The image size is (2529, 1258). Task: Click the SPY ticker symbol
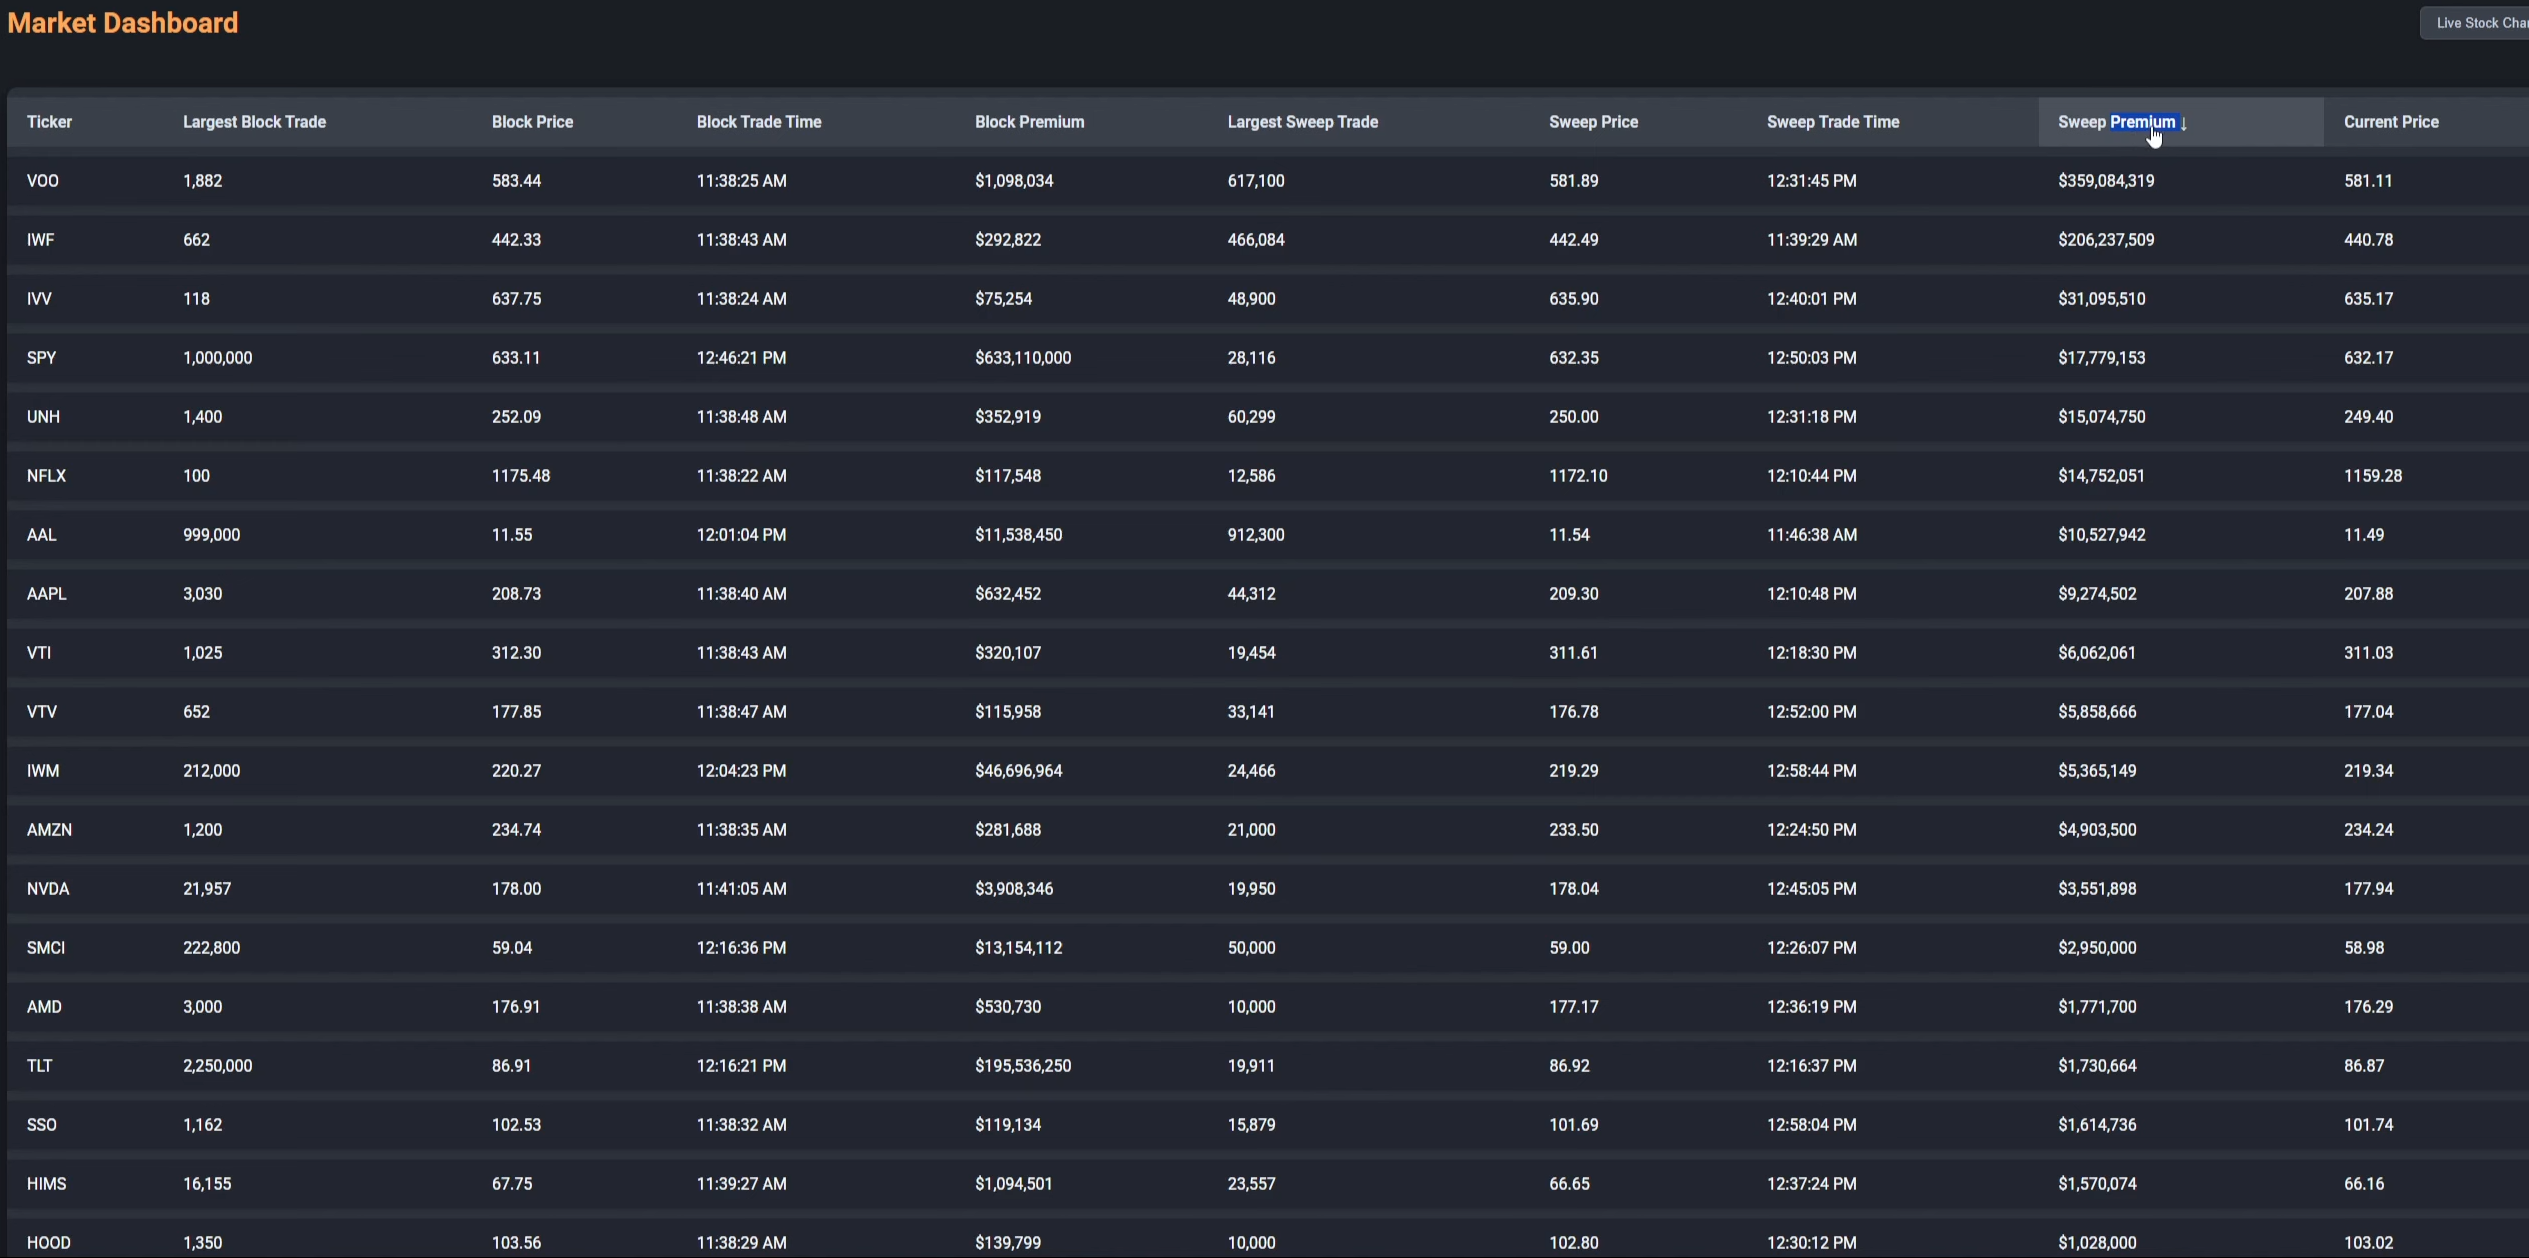point(41,358)
